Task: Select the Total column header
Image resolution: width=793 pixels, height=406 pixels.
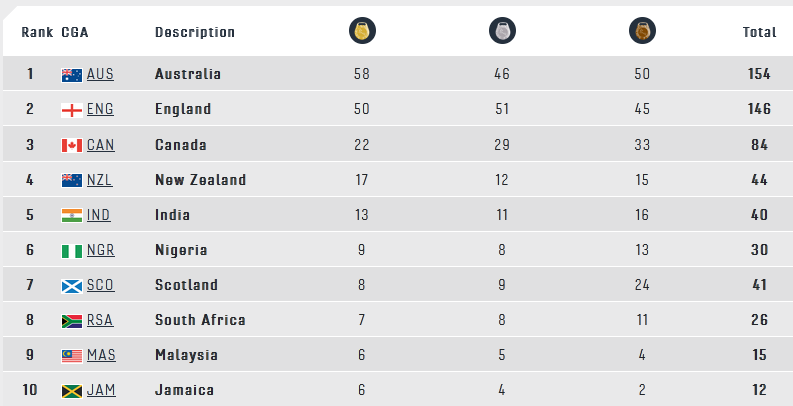Action: pyautogui.click(x=759, y=32)
